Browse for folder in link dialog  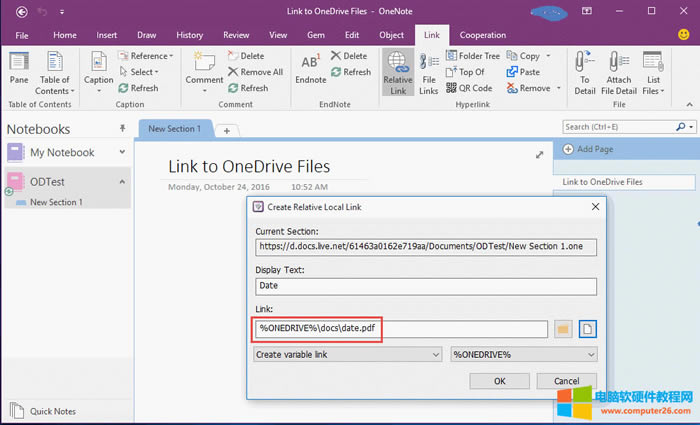point(563,329)
